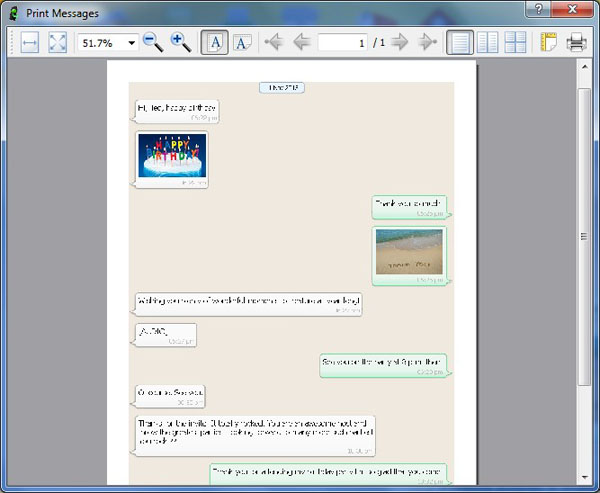
Task: Click the page number input field
Action: pos(342,42)
